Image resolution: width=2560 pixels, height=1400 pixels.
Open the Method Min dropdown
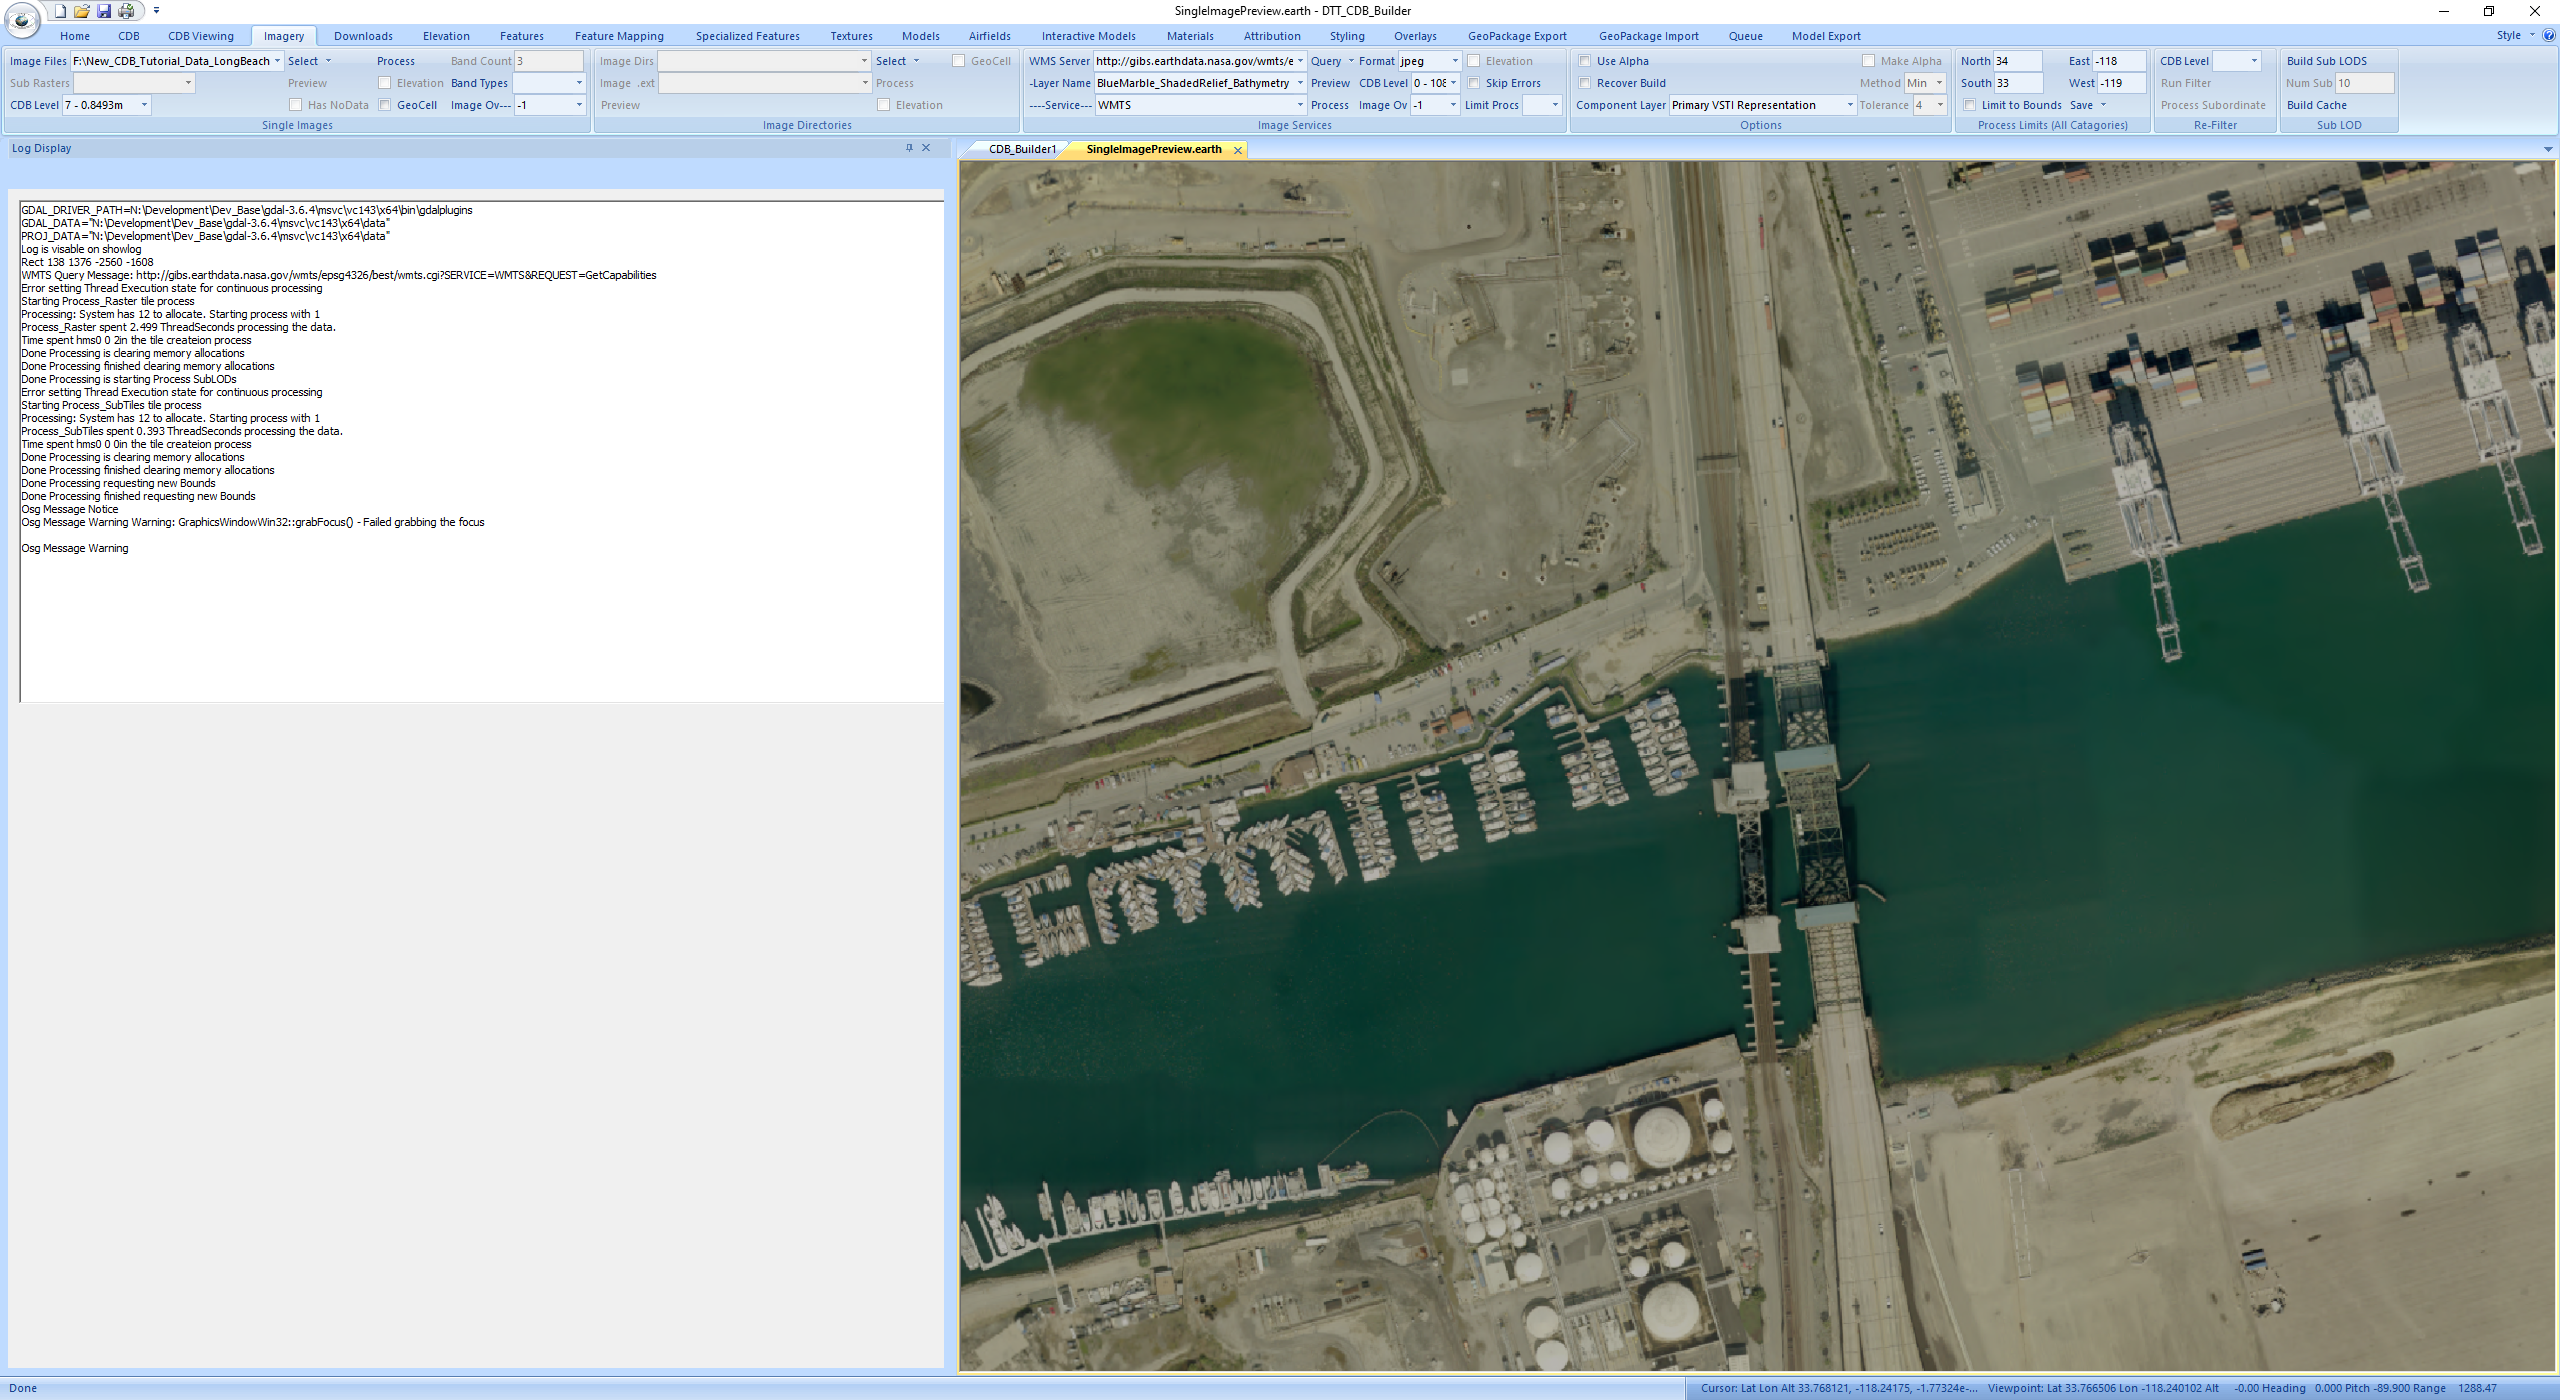click(x=1939, y=83)
